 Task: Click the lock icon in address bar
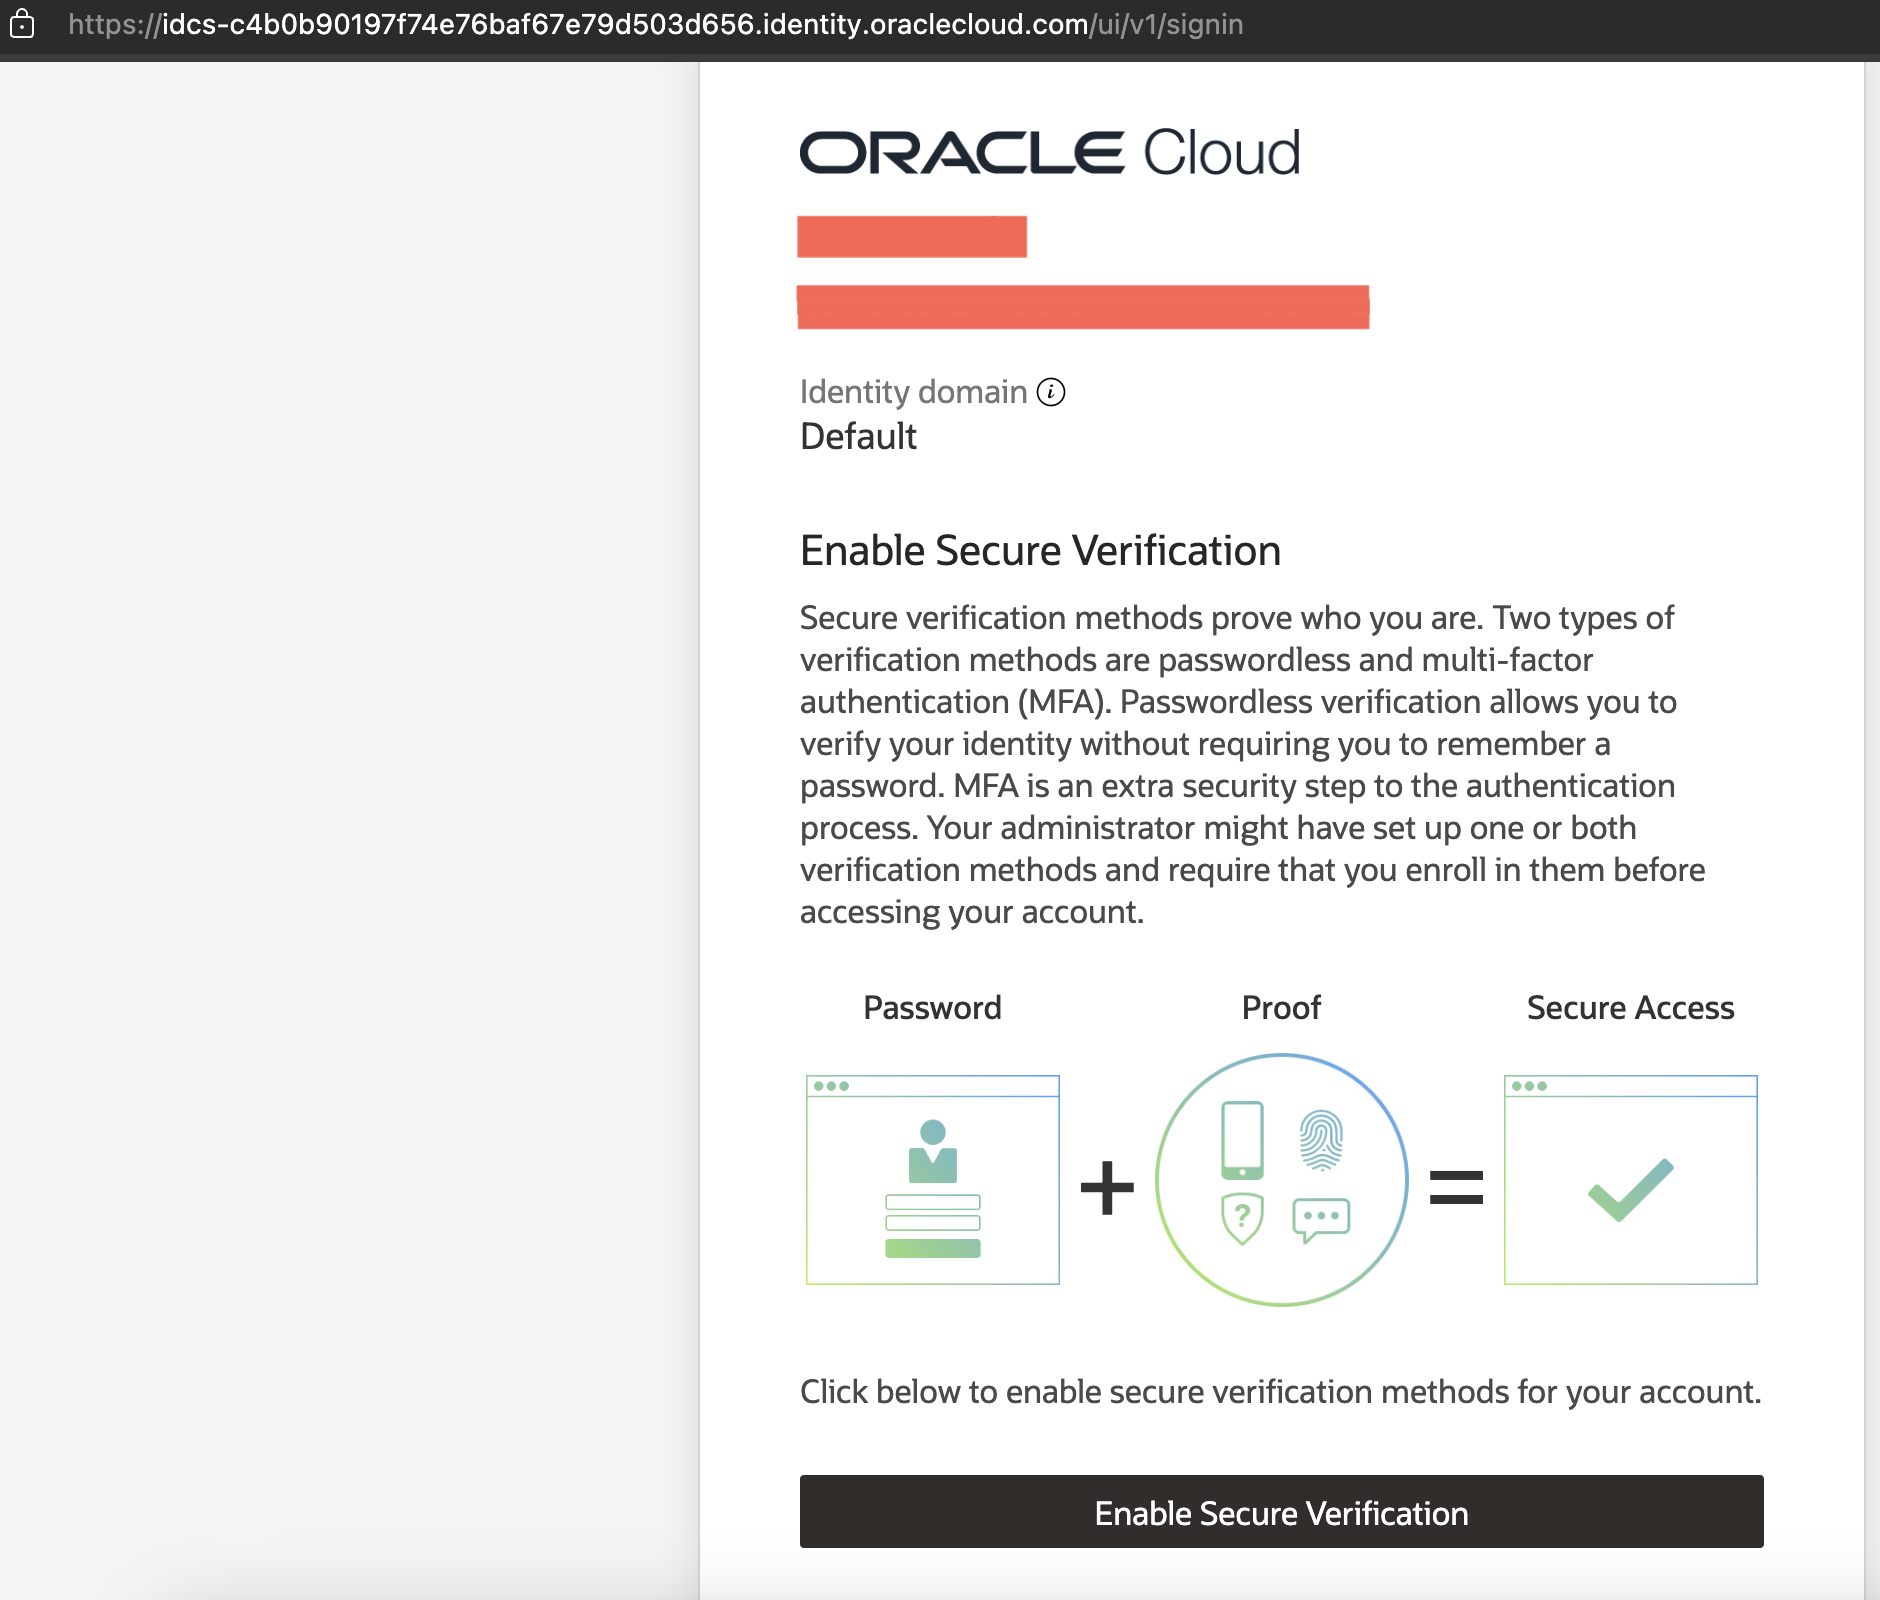point(22,24)
